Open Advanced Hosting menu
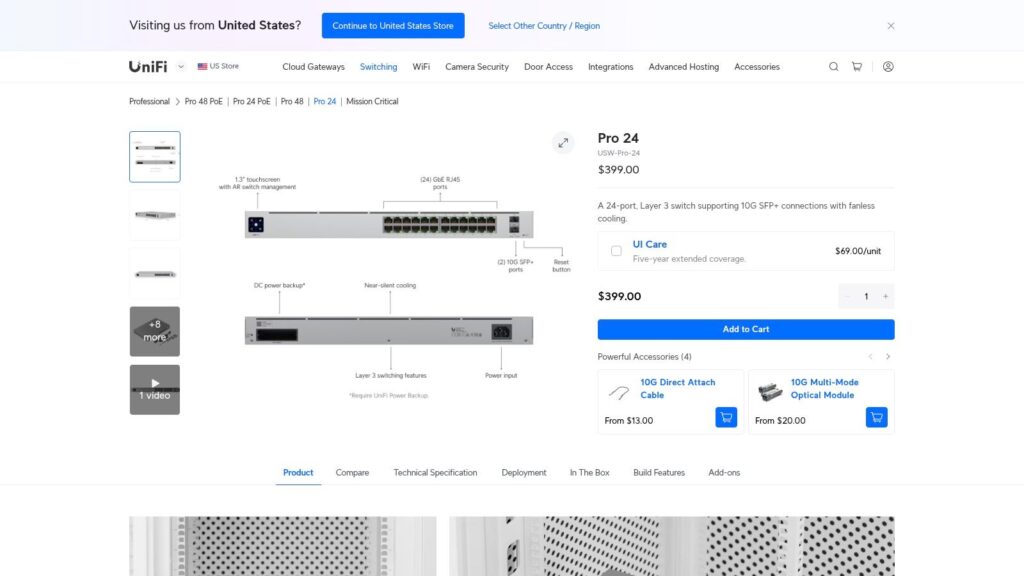 pyautogui.click(x=684, y=67)
